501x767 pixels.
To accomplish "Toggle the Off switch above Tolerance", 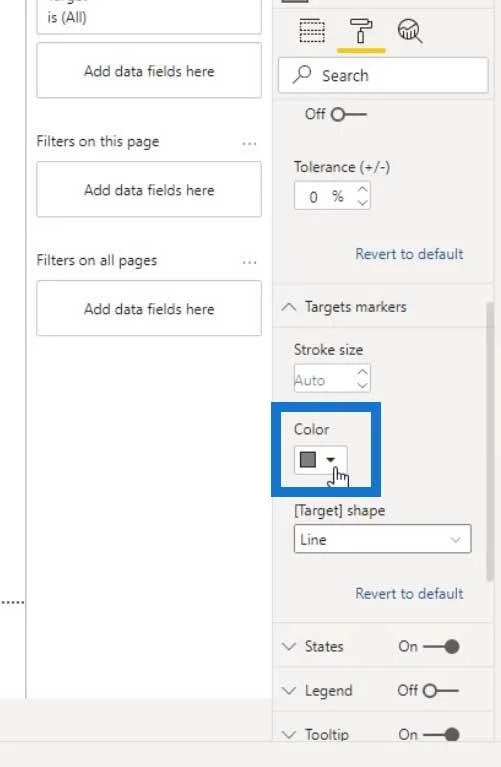I will pyautogui.click(x=348, y=114).
